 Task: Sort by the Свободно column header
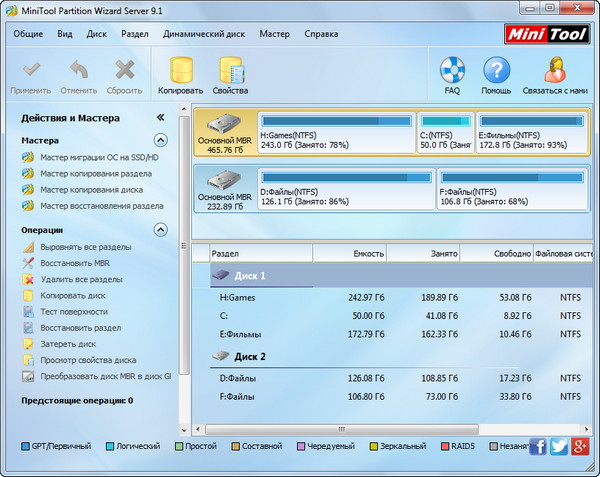[497, 253]
